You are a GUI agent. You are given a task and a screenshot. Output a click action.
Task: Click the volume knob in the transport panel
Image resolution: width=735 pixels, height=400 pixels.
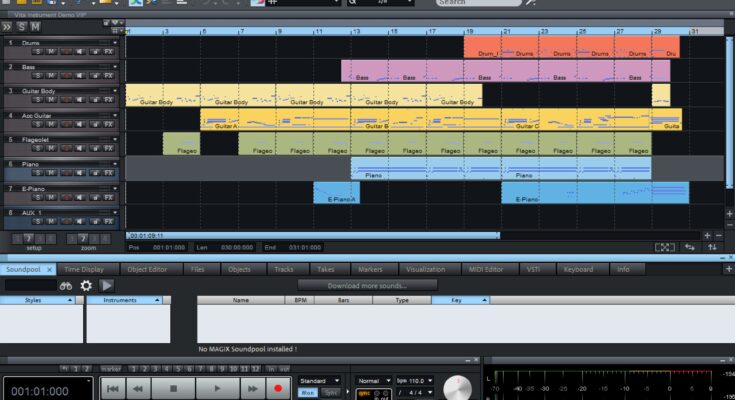click(x=456, y=386)
